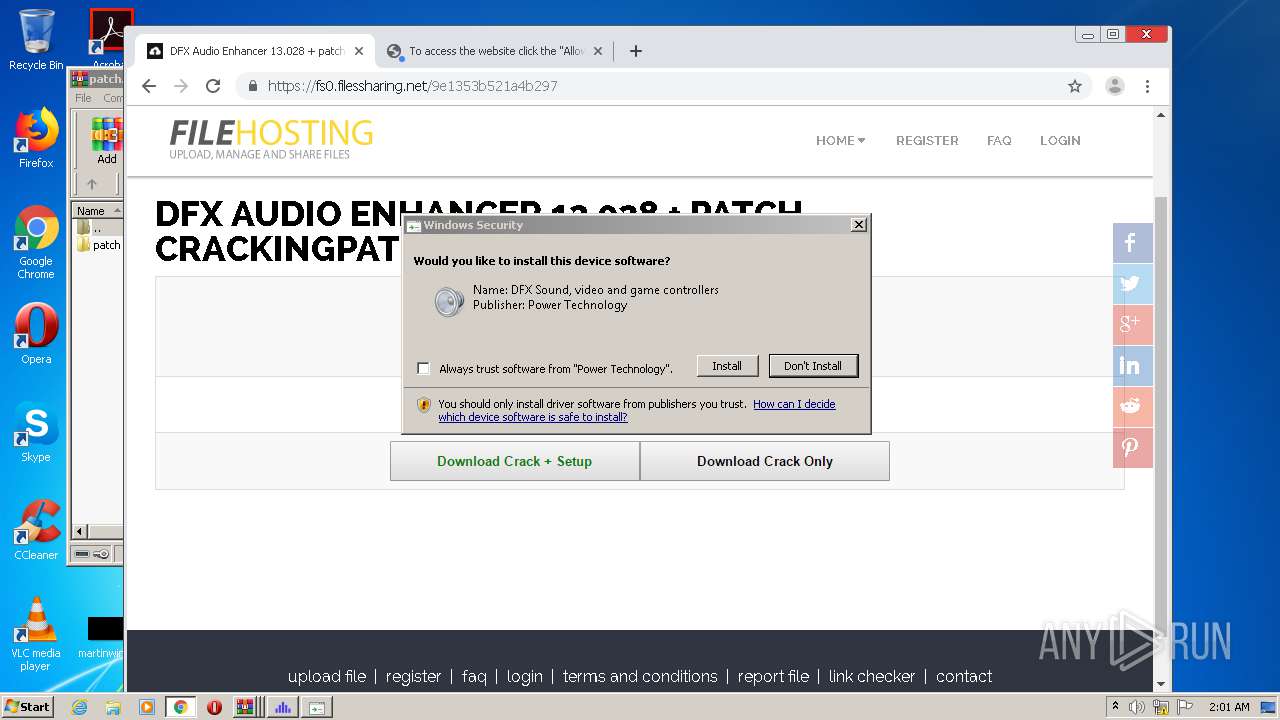Bookmark this page with the star icon
Image resolution: width=1280 pixels, height=720 pixels.
tap(1075, 86)
